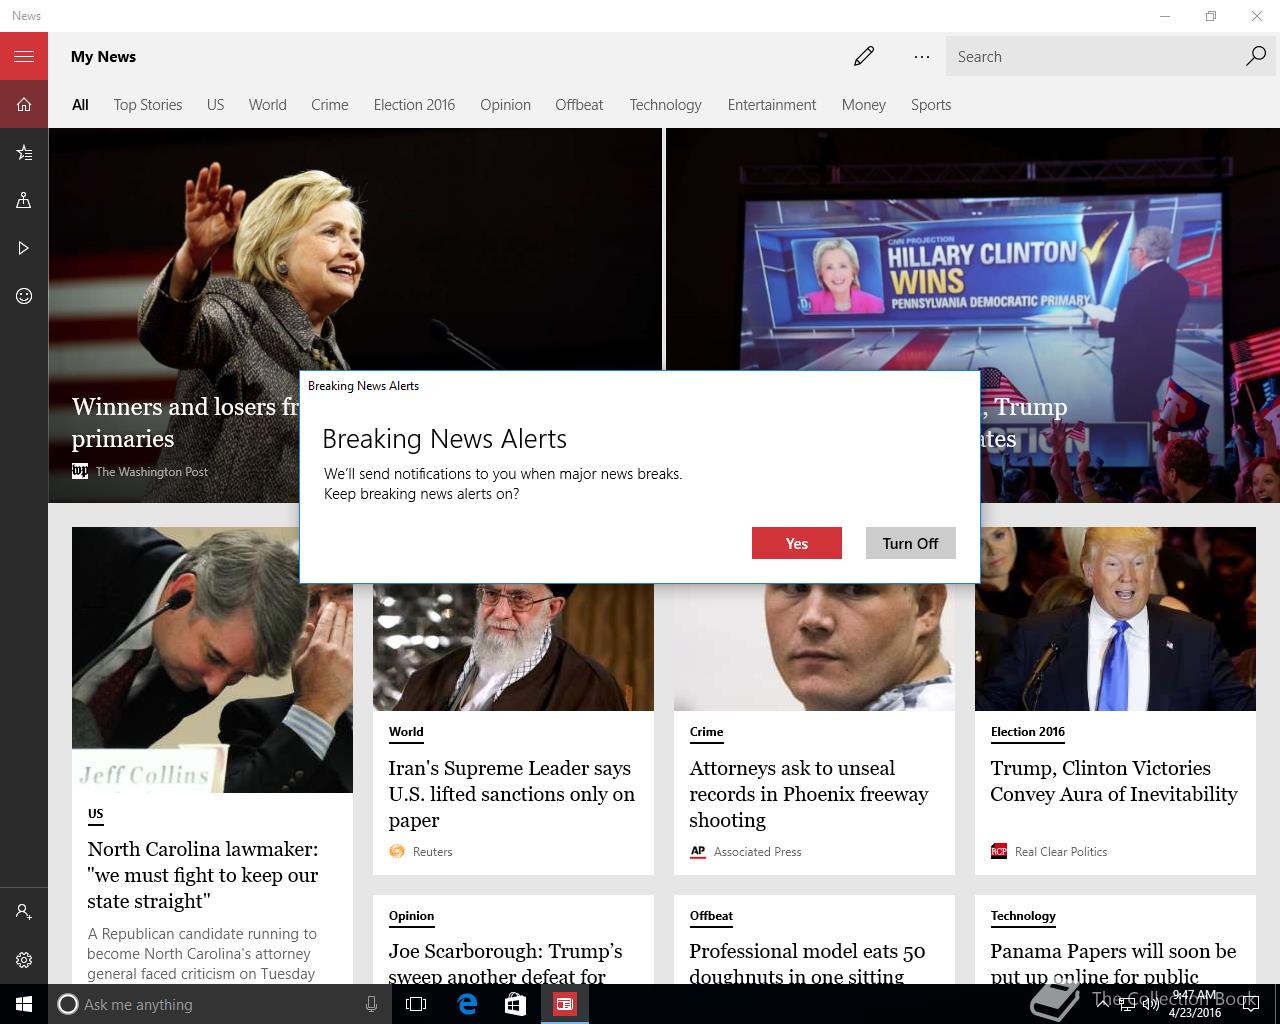Open Trump, Clinton Victories article
The image size is (1280, 1024).
point(1114,781)
